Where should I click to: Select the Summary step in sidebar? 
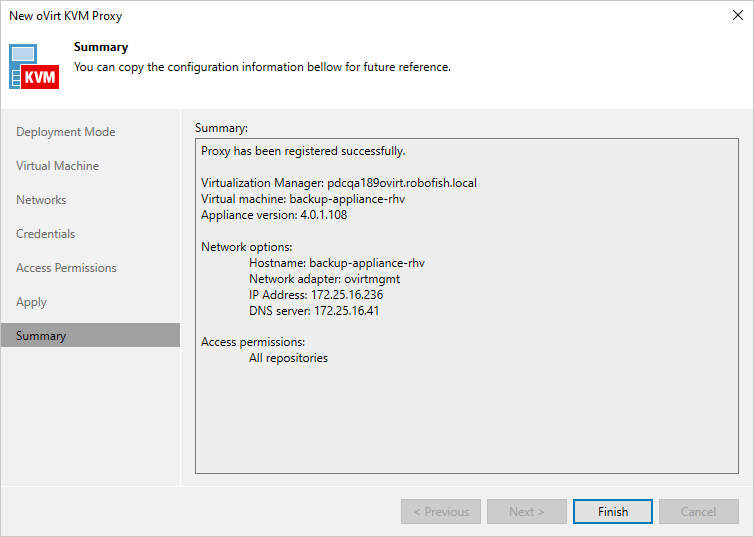tap(41, 336)
